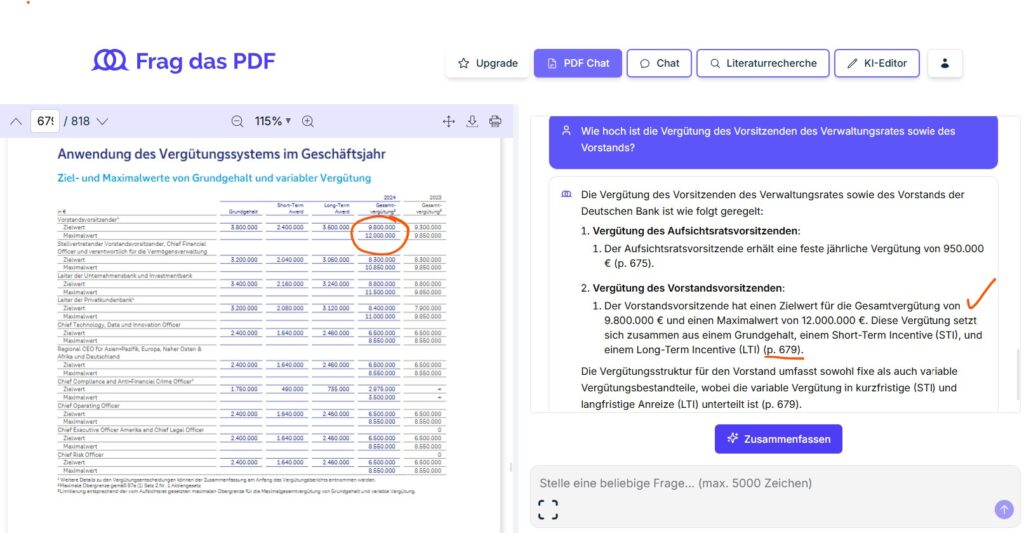The height and width of the screenshot is (533, 1024).
Task: Switch to PDF Chat tab
Action: click(x=578, y=63)
